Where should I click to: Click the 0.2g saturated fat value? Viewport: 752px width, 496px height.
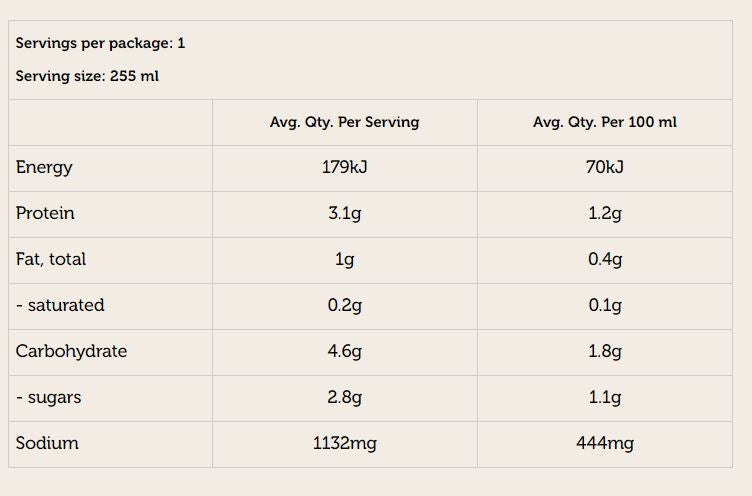(x=344, y=305)
